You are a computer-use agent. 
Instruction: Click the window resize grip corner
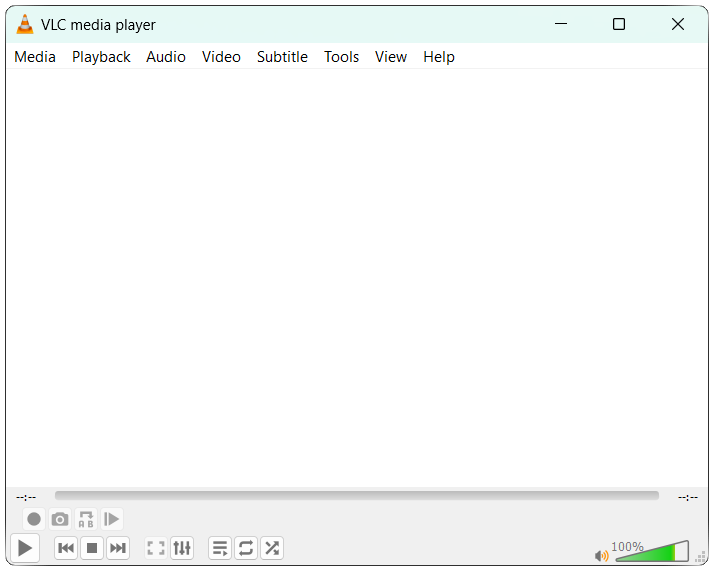click(x=701, y=557)
